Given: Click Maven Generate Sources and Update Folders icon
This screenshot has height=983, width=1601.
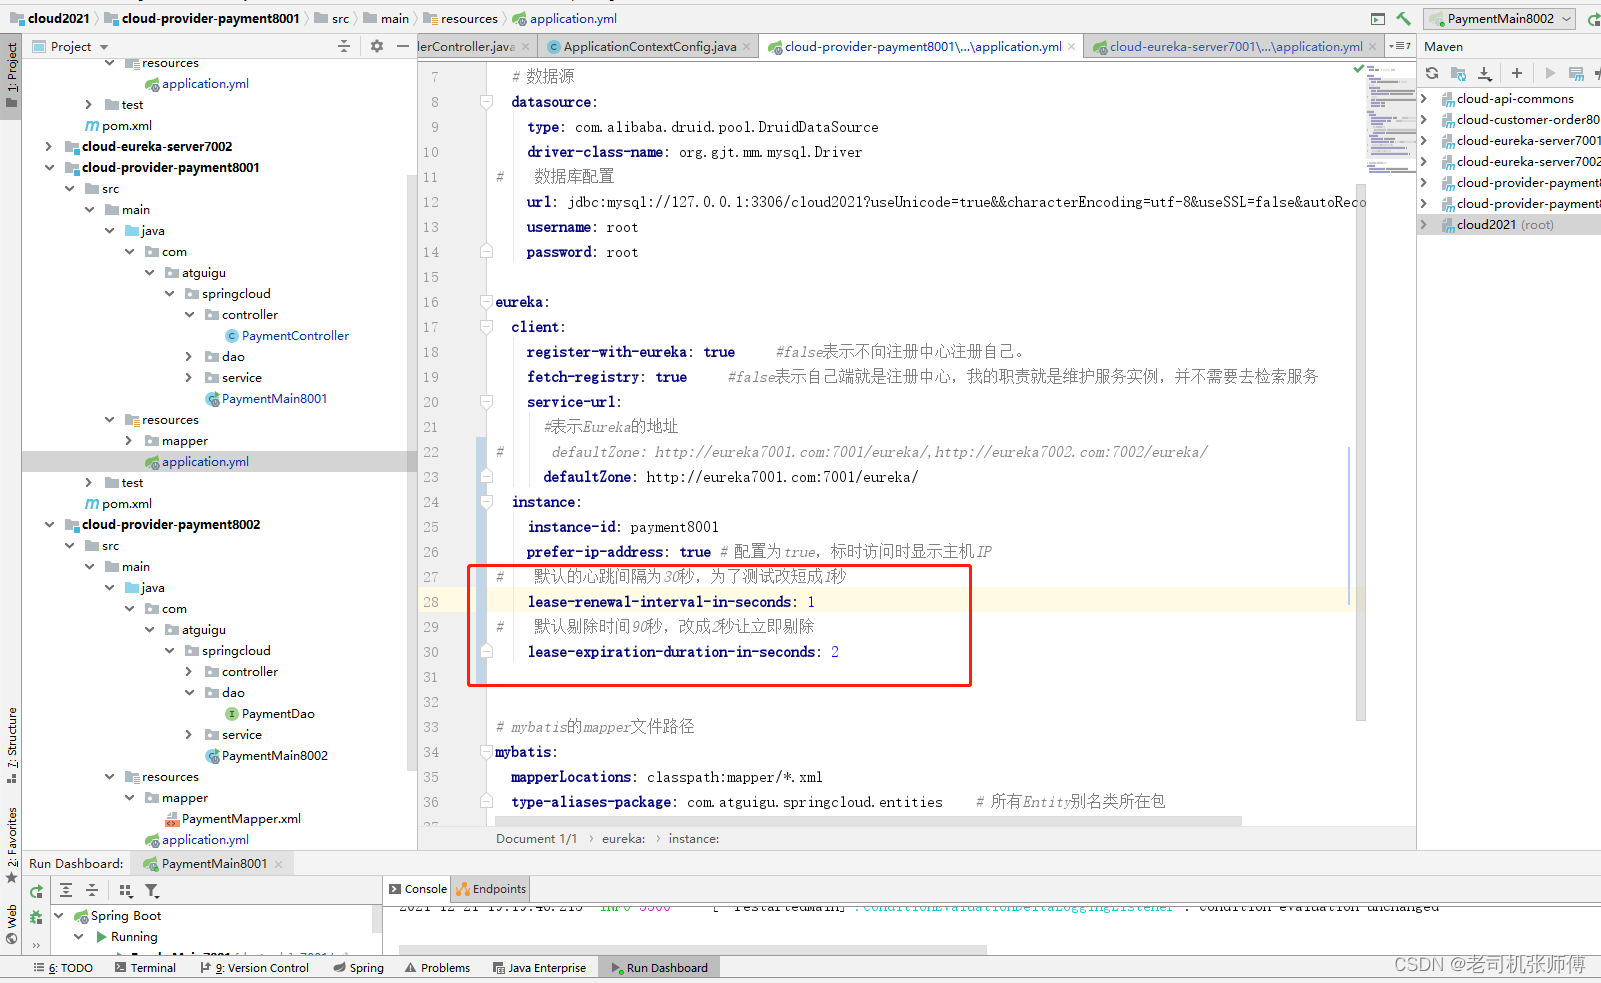Looking at the screenshot, I should pyautogui.click(x=1458, y=73).
